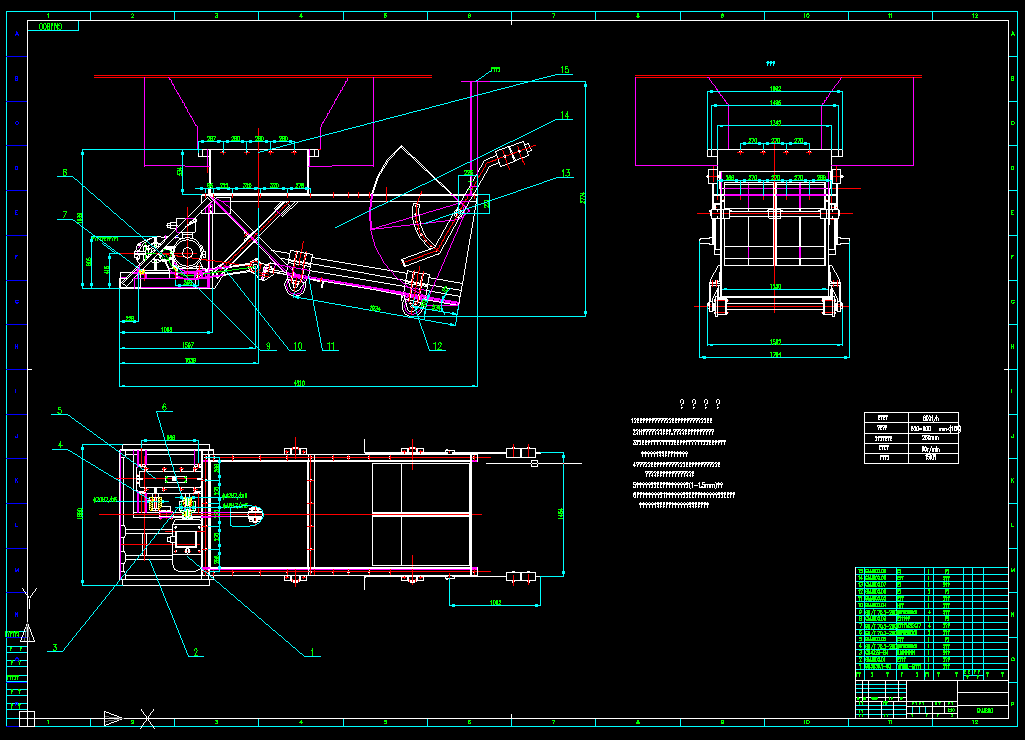Screen dimensions: 1025x740
Task: Select the 1567 horizontal dimension text
Action: (188, 345)
